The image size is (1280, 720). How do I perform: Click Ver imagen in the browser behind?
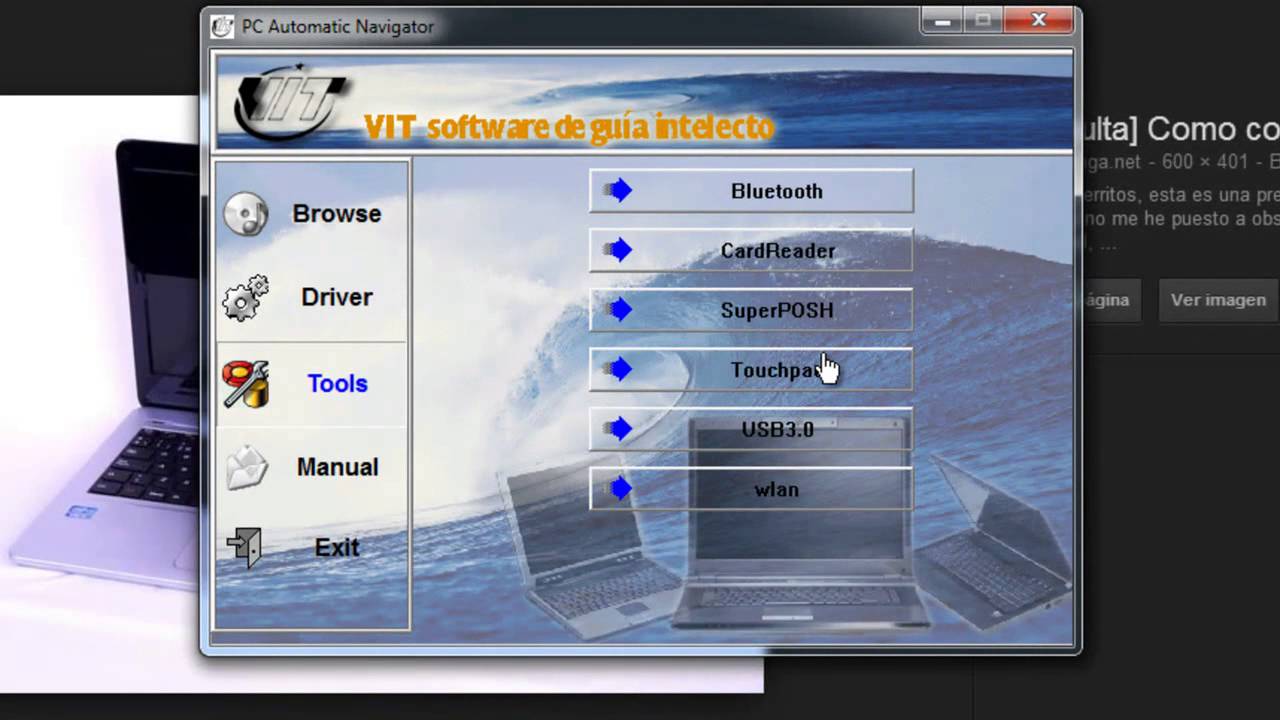click(x=1218, y=300)
